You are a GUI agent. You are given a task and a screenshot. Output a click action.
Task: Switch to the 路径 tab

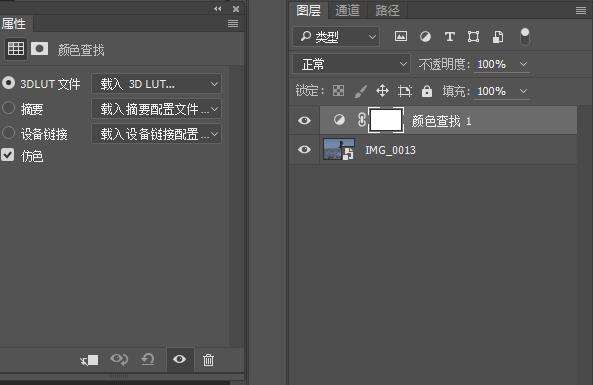[387, 10]
